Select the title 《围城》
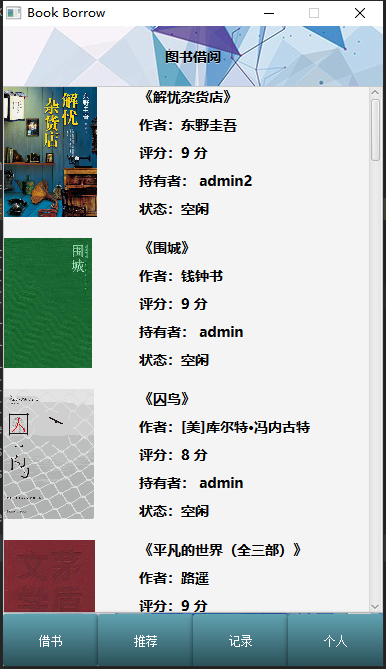Viewport: 386px width, 669px height. 167,248
